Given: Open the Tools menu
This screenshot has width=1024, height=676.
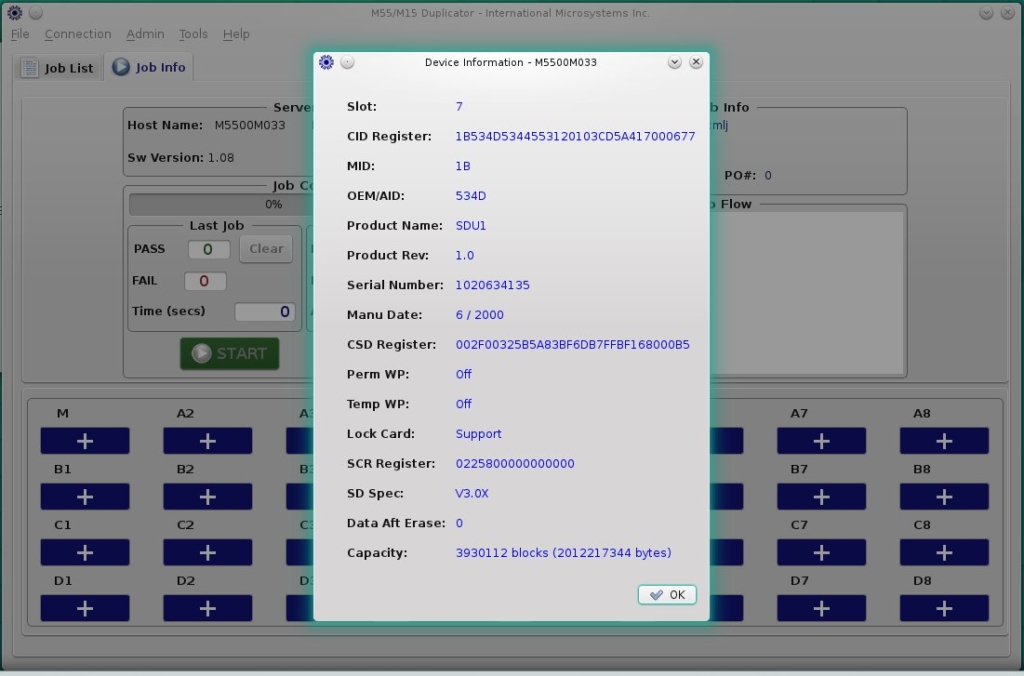Looking at the screenshot, I should (193, 34).
